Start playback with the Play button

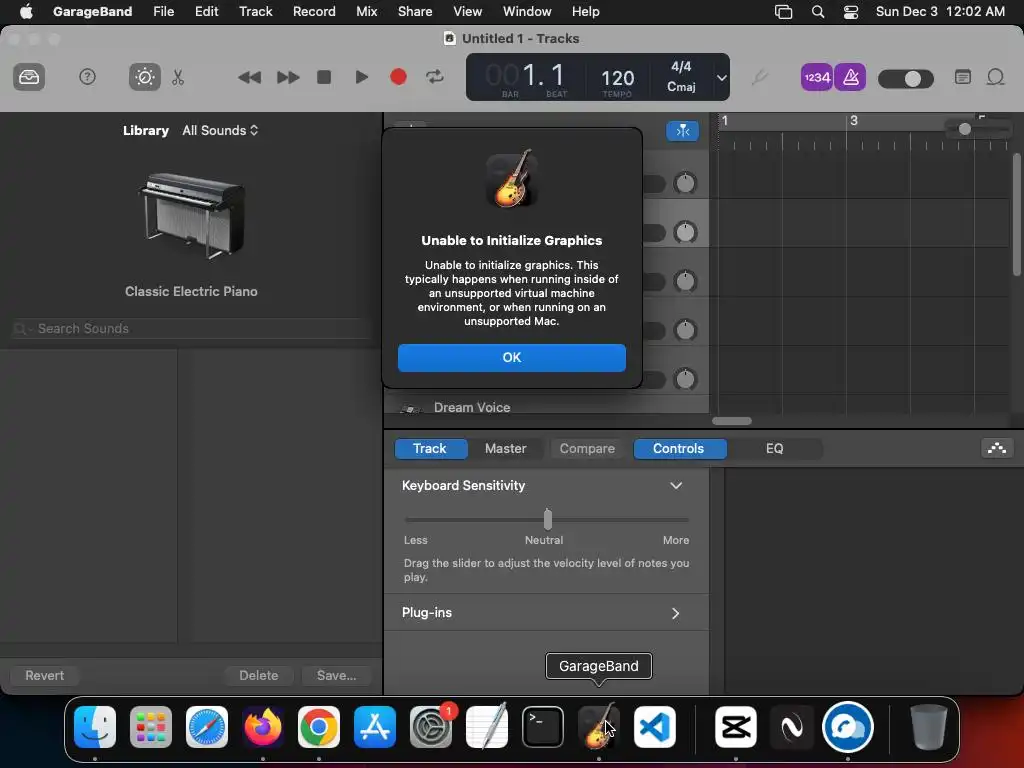point(361,77)
